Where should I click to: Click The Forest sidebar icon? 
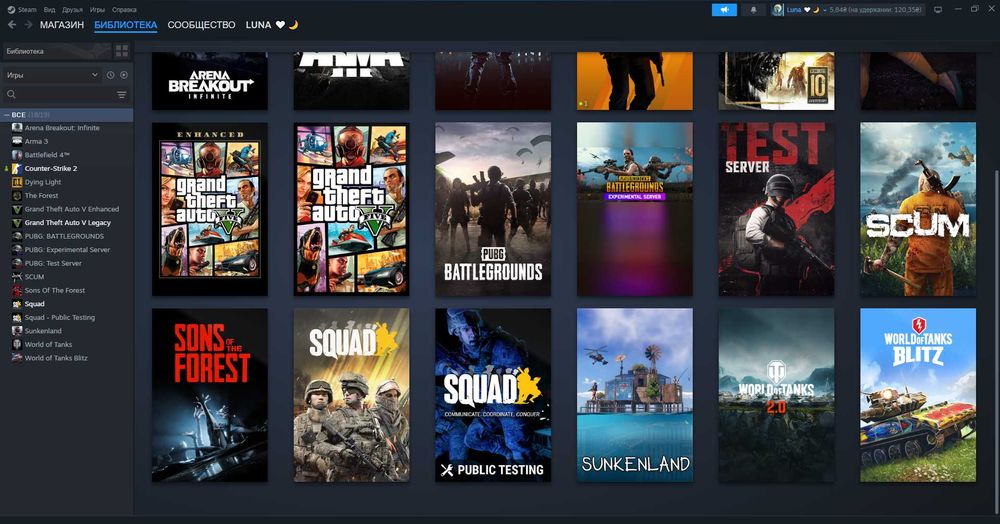coord(17,196)
